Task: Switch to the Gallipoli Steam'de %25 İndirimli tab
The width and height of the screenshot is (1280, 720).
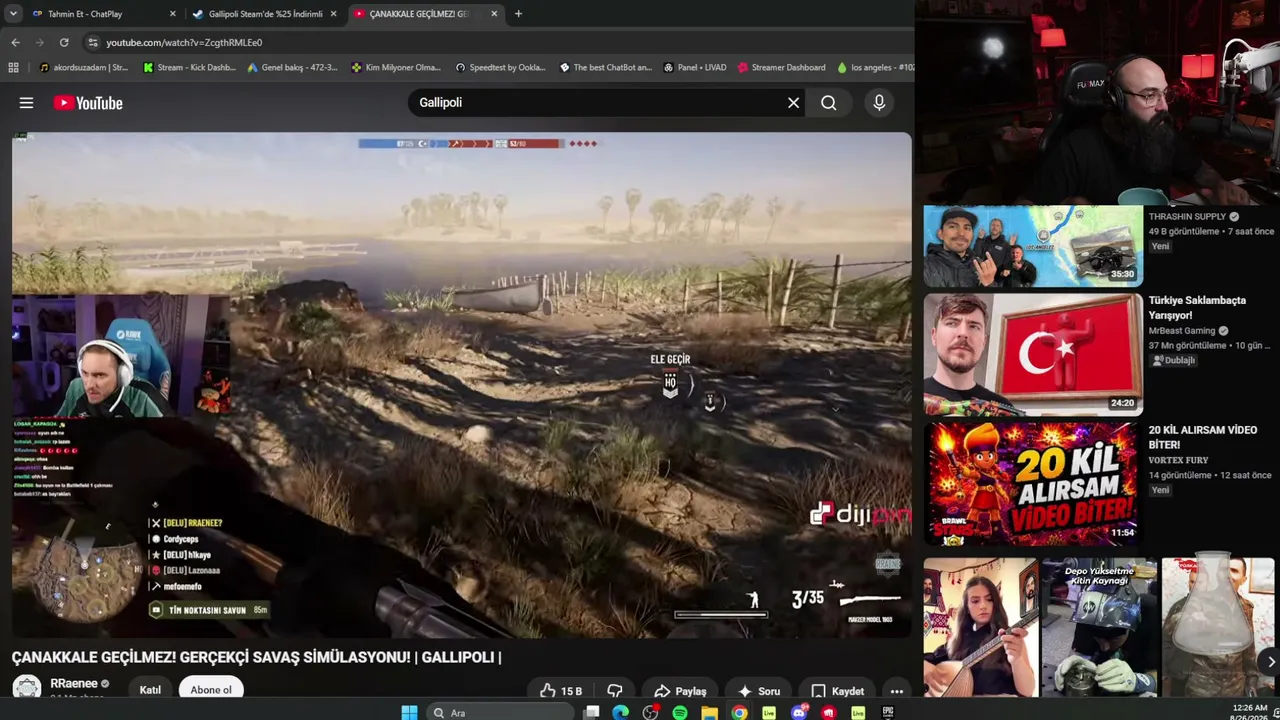Action: 264,14
